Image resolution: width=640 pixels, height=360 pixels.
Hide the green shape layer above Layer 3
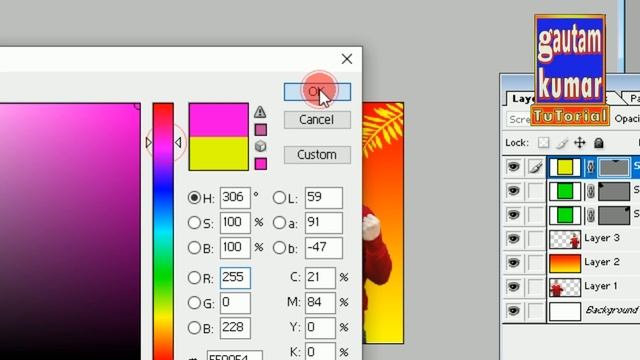click(513, 215)
